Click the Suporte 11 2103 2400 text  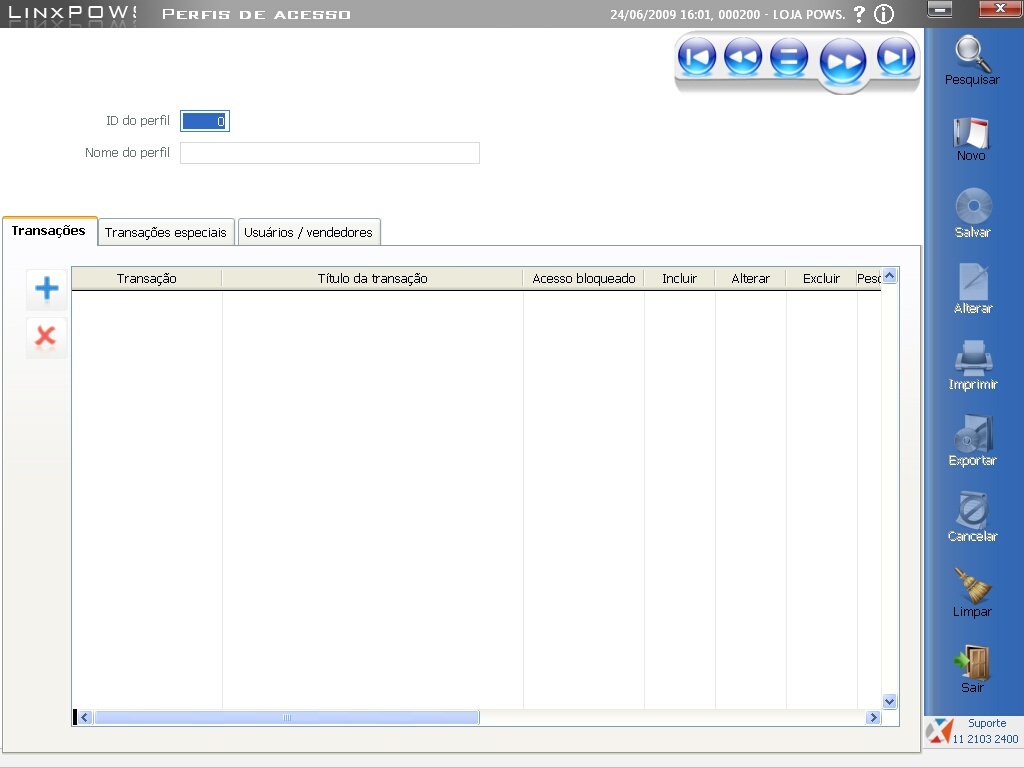[x=986, y=731]
